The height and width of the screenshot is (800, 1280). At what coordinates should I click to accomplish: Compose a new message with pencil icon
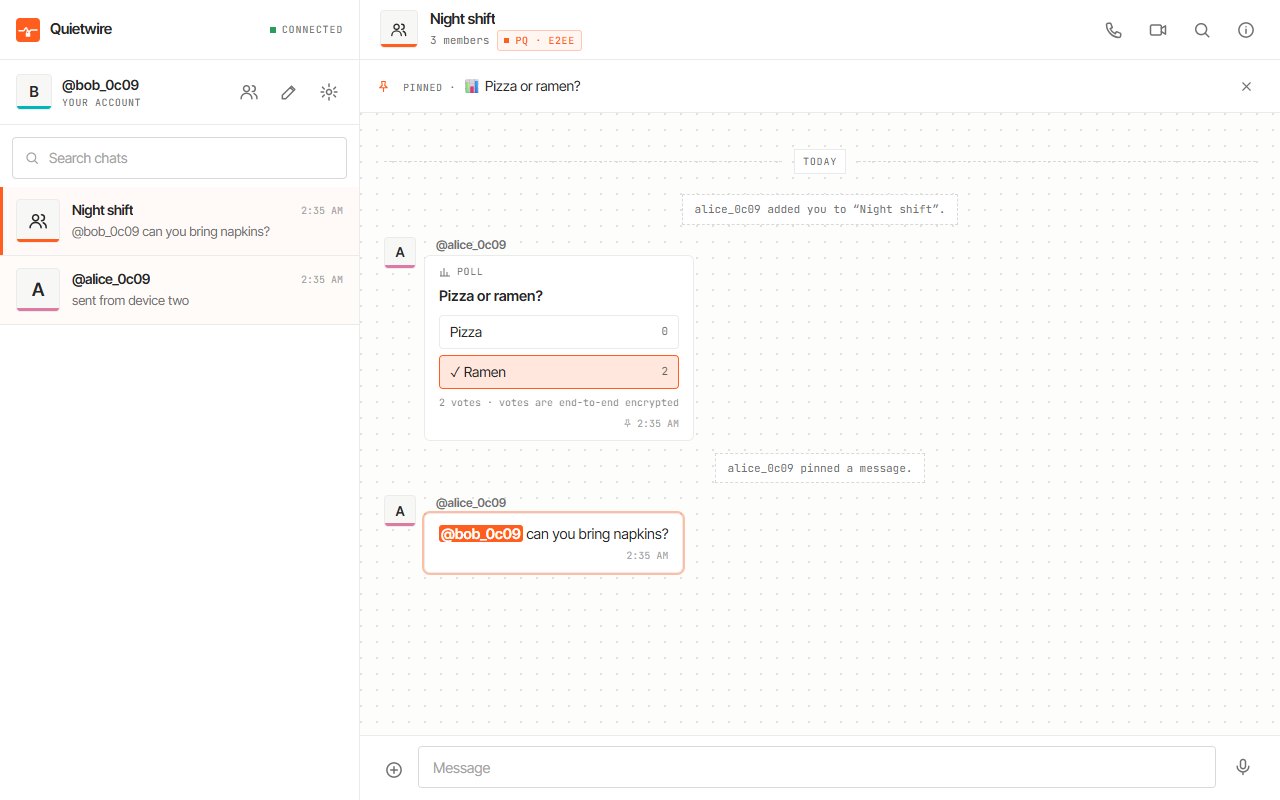288,92
